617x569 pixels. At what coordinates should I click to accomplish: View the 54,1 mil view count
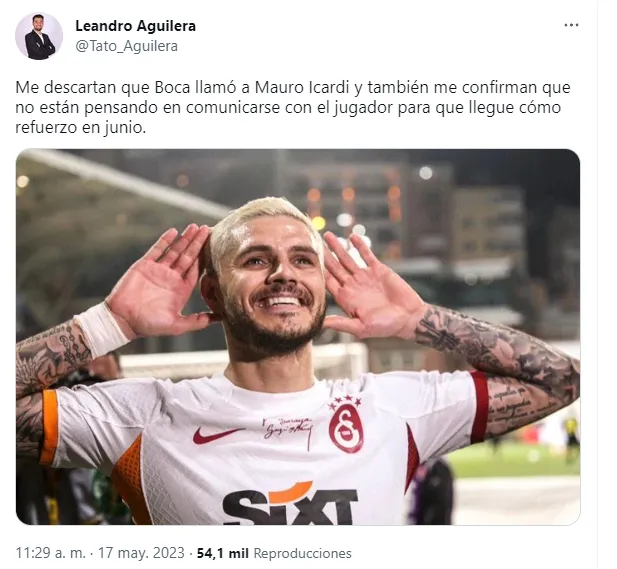pyautogui.click(x=222, y=553)
